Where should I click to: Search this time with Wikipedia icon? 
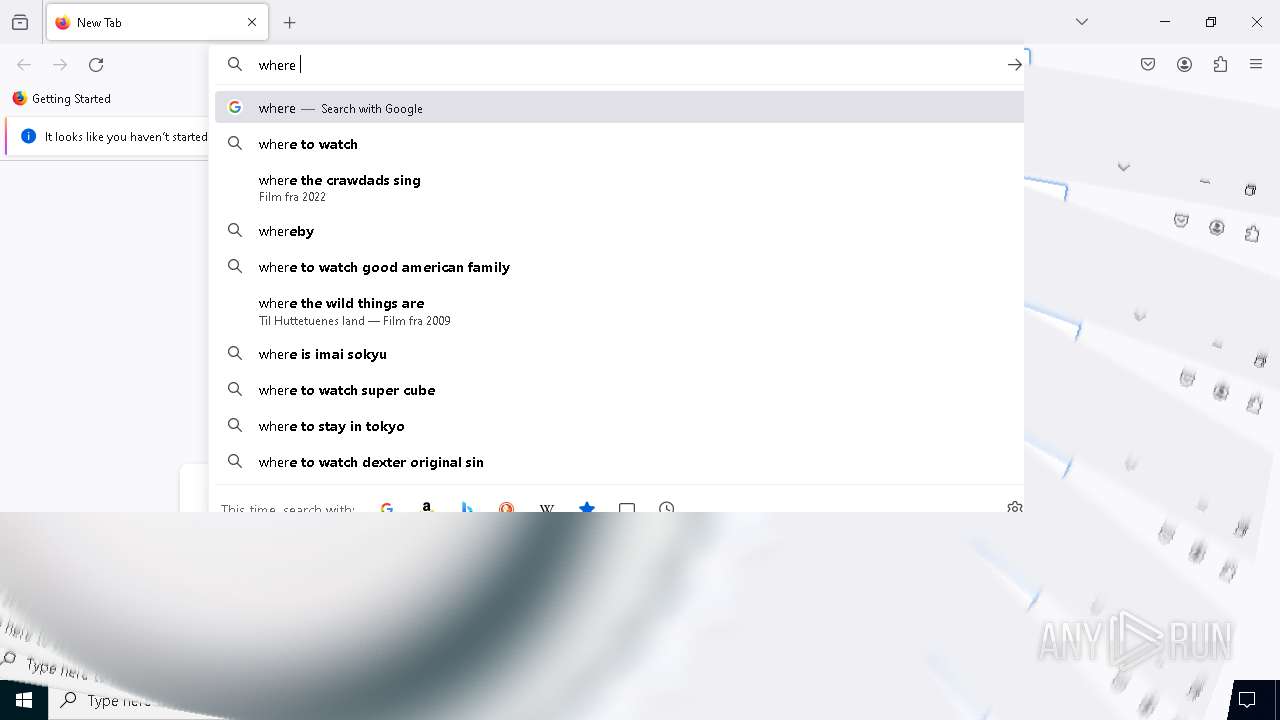tap(547, 507)
